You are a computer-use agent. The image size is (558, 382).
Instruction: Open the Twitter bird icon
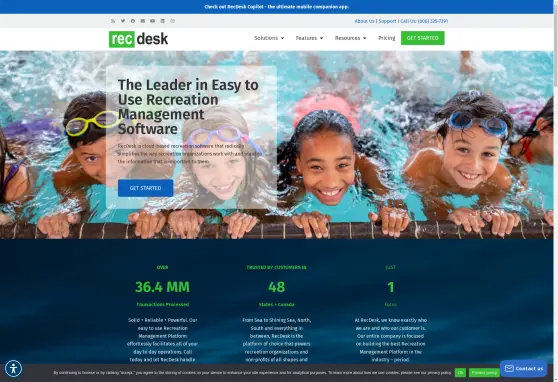point(123,21)
